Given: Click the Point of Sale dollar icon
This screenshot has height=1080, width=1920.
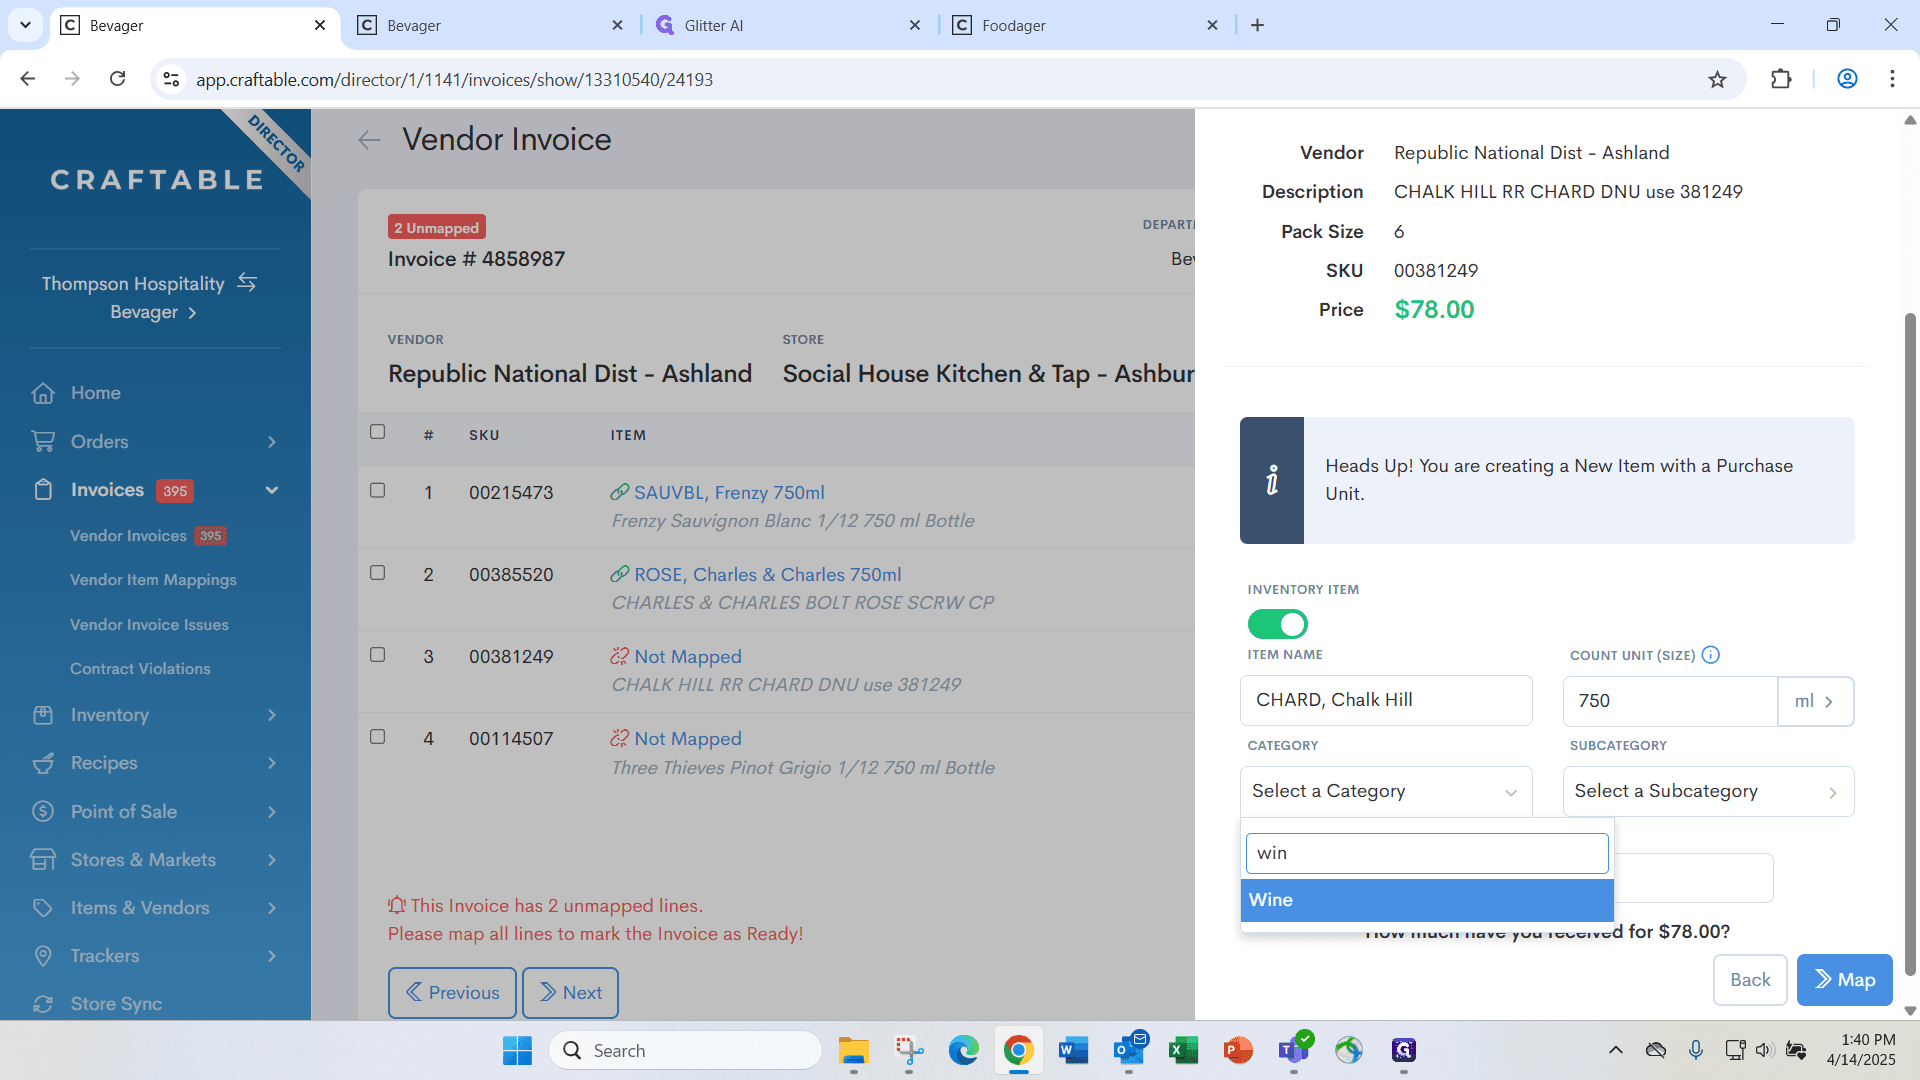Looking at the screenshot, I should 43,811.
